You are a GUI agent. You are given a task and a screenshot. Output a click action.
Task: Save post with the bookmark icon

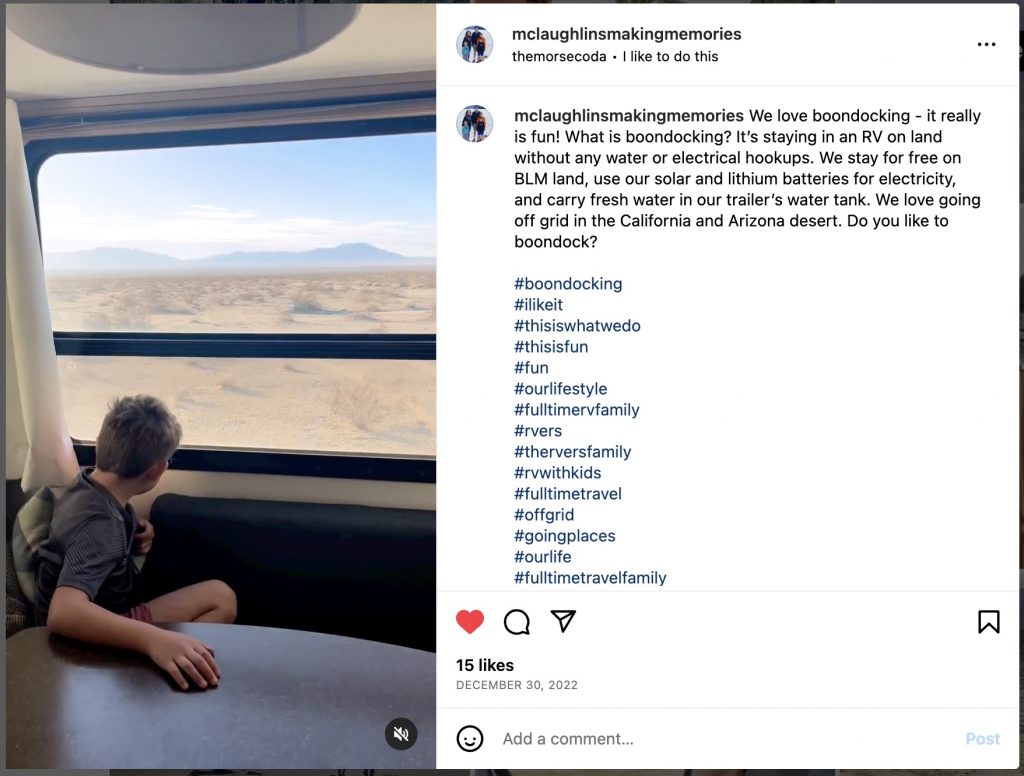click(988, 622)
